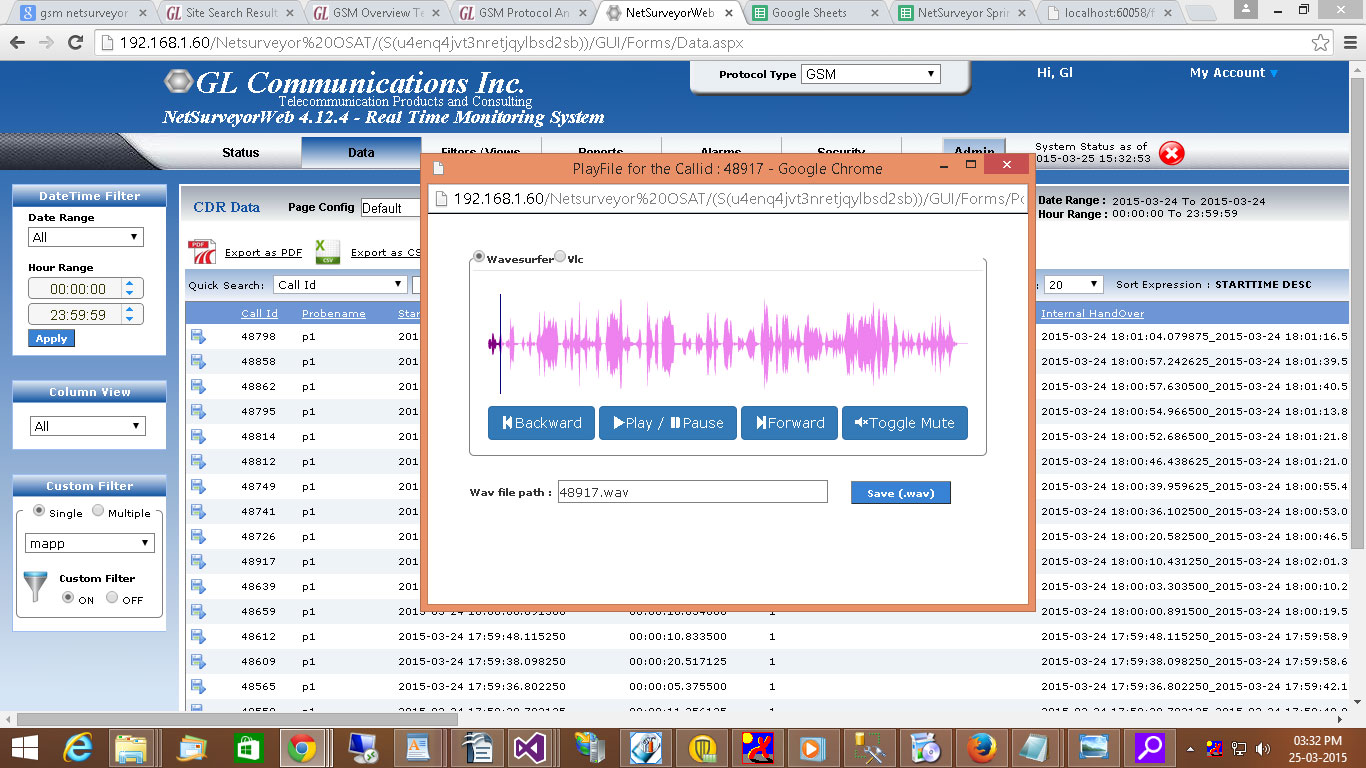Click the PDF export icon
The image size is (1366, 768).
point(202,252)
